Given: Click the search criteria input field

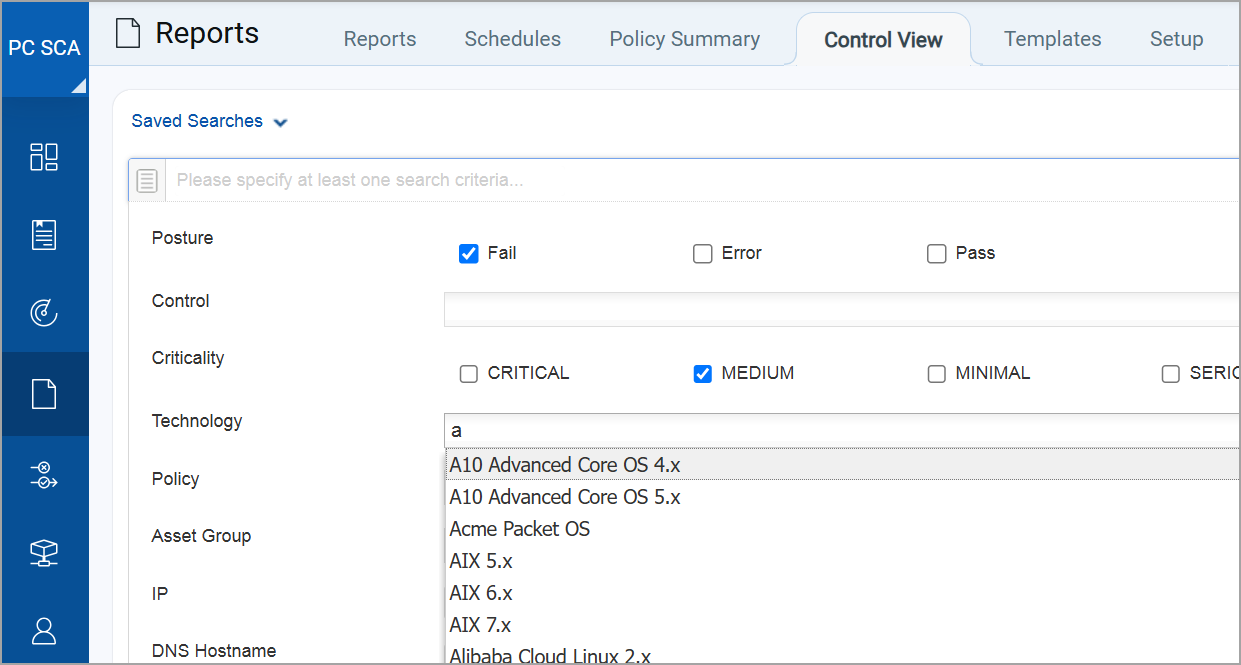Looking at the screenshot, I should (x=702, y=181).
